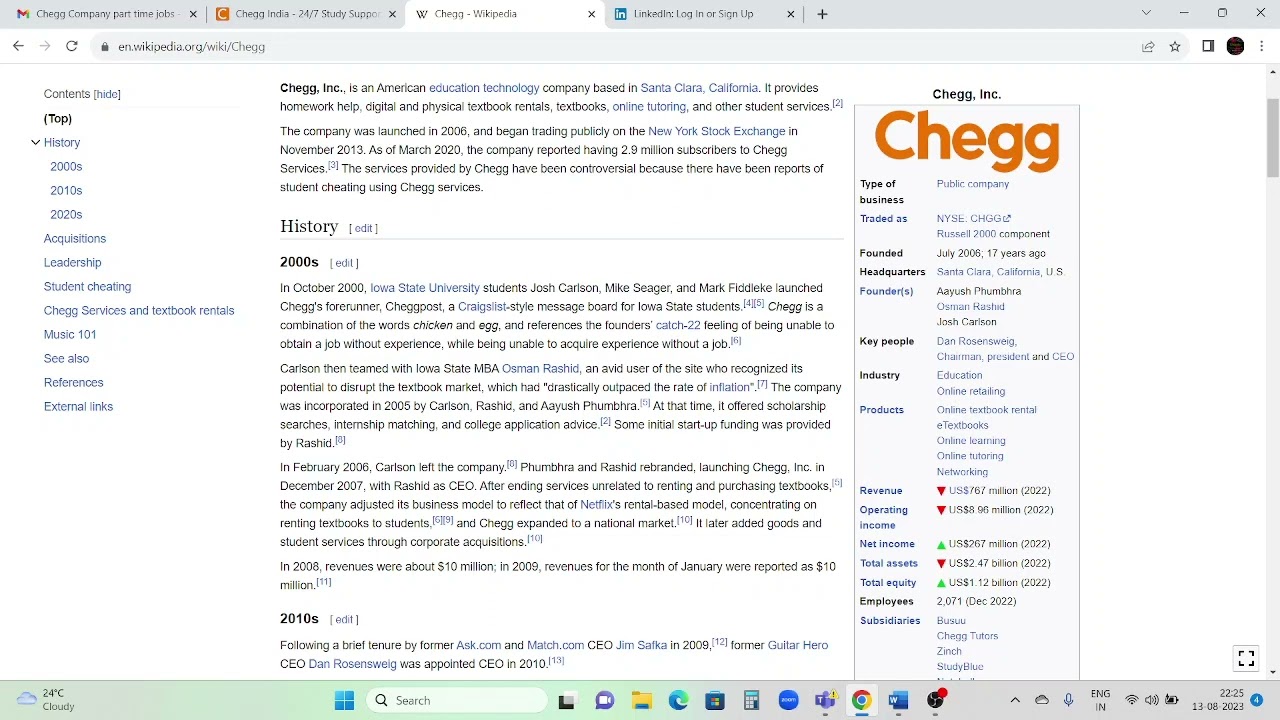Screen dimensions: 1280x720
Task: Jump to the 2020s contents entry
Action: [66, 214]
